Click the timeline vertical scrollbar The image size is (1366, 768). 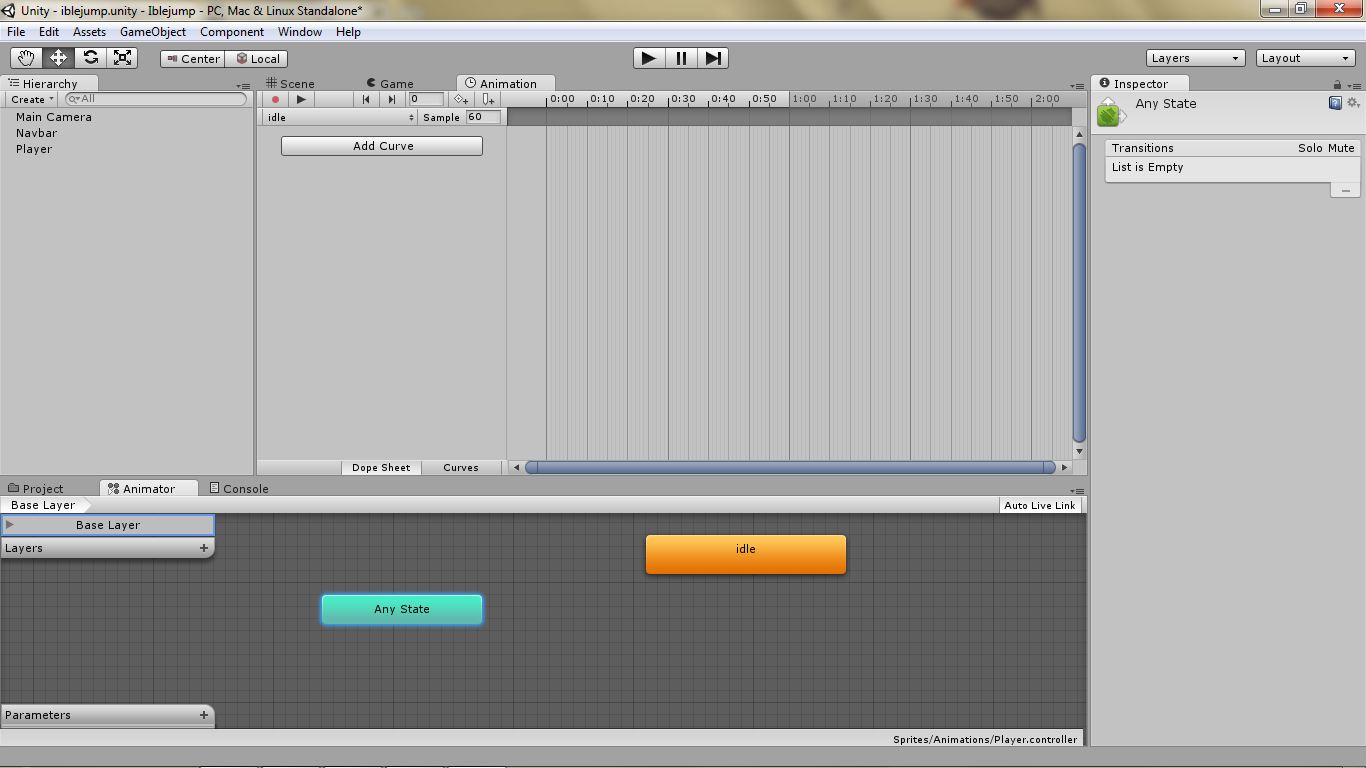1079,293
